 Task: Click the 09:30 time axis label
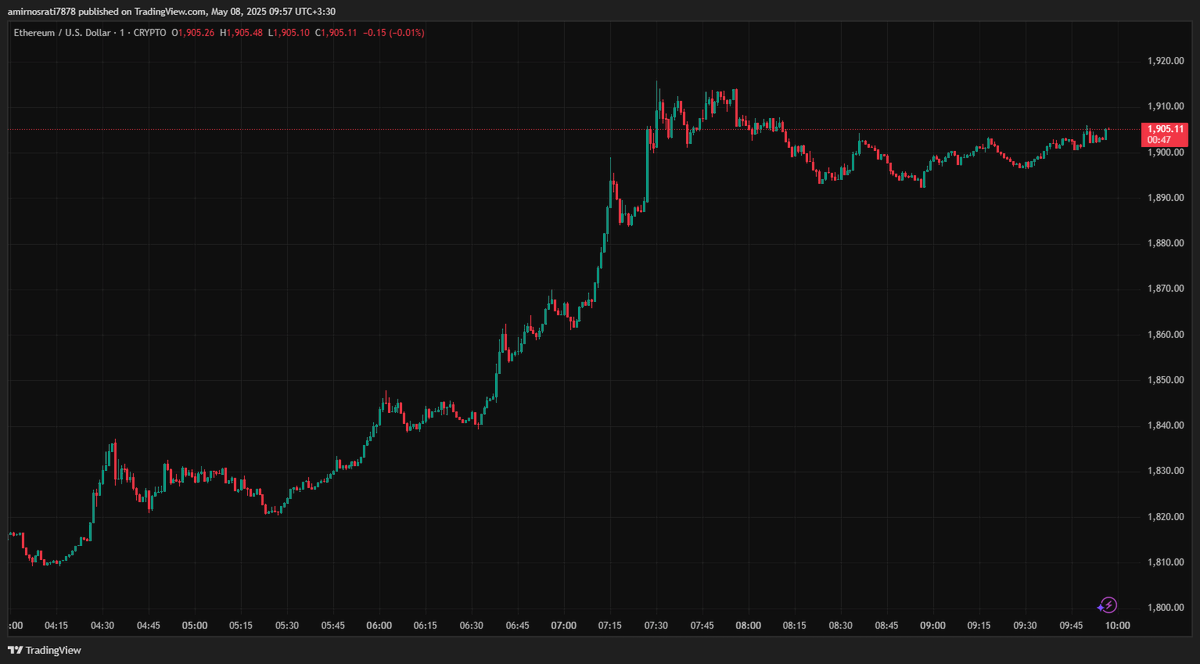pos(1025,625)
